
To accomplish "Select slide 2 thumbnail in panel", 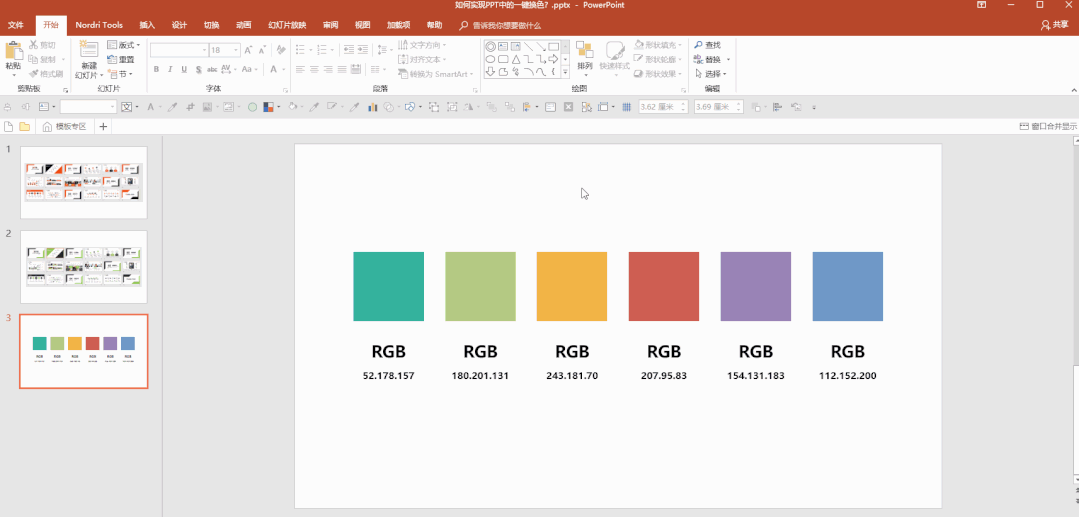I will click(x=84, y=267).
